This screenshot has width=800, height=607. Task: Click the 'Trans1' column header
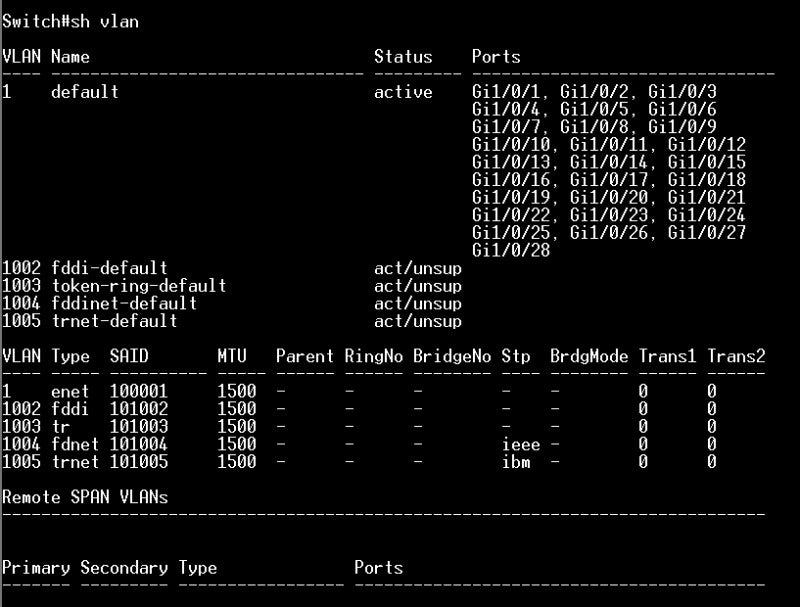tap(667, 356)
